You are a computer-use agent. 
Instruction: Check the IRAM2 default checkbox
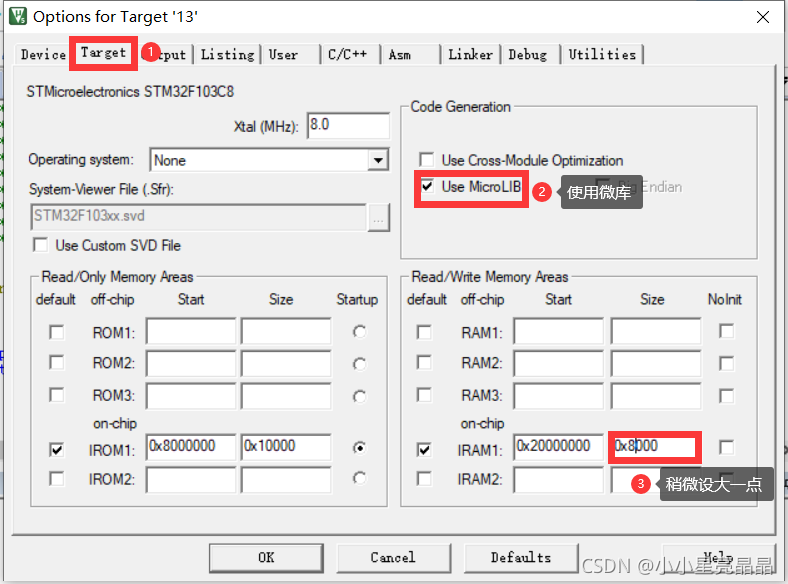[424, 478]
